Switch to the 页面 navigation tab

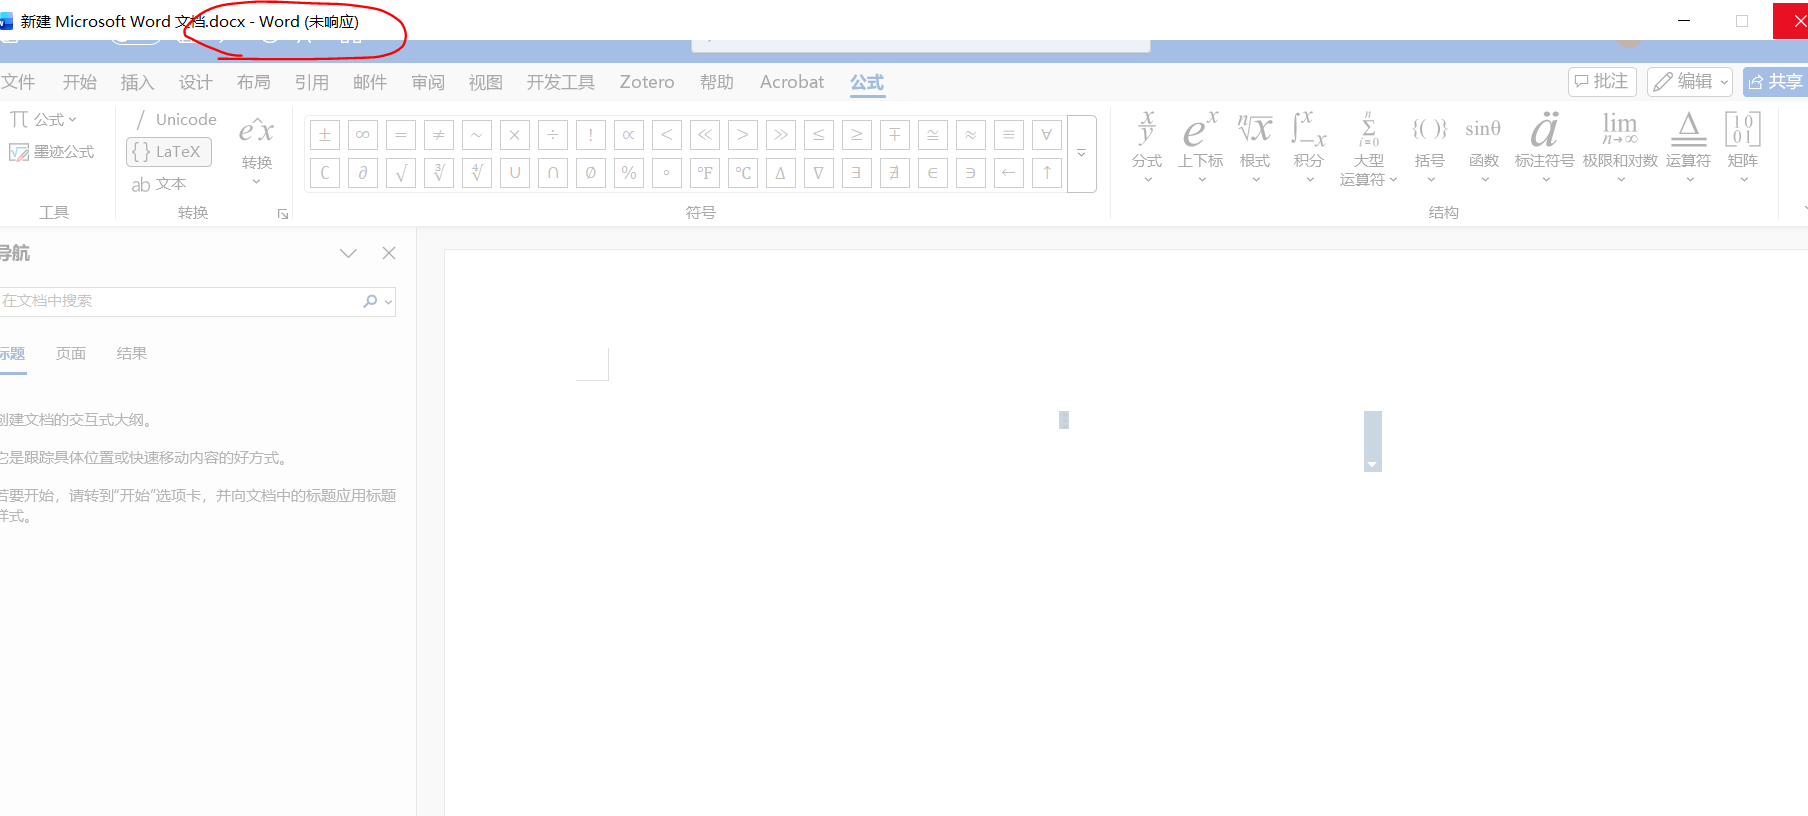point(71,353)
